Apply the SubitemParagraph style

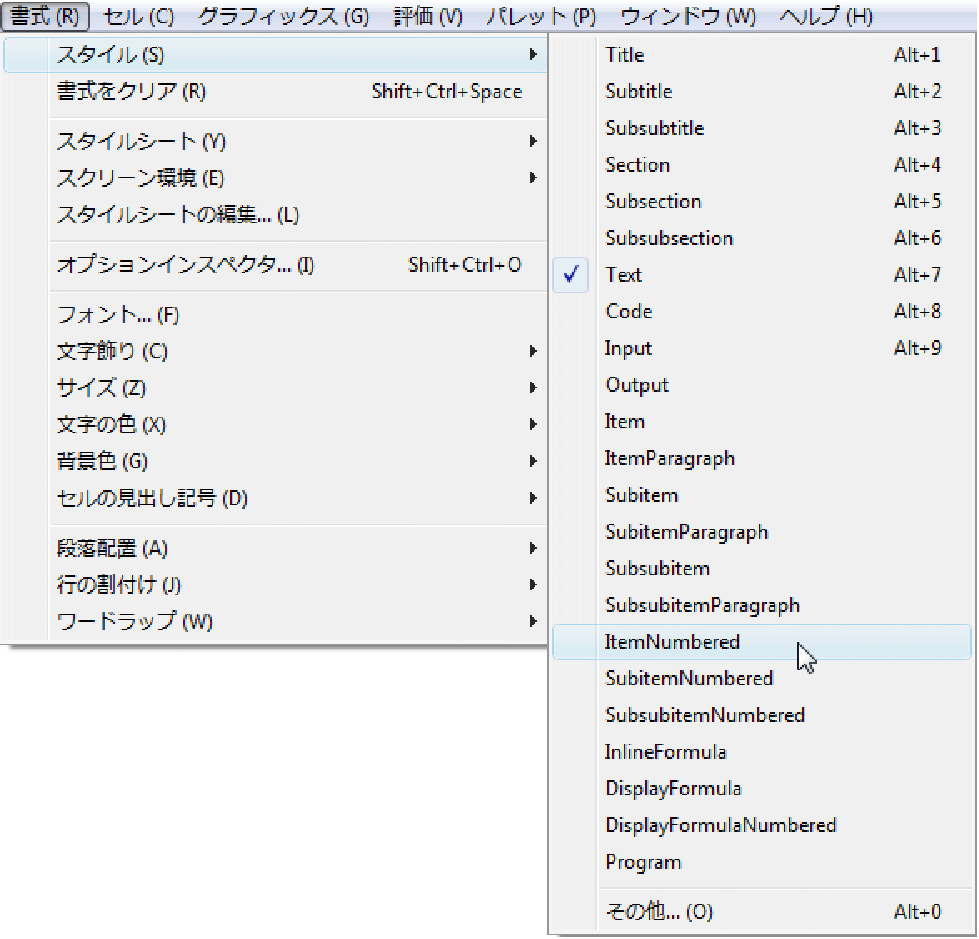coord(762,532)
